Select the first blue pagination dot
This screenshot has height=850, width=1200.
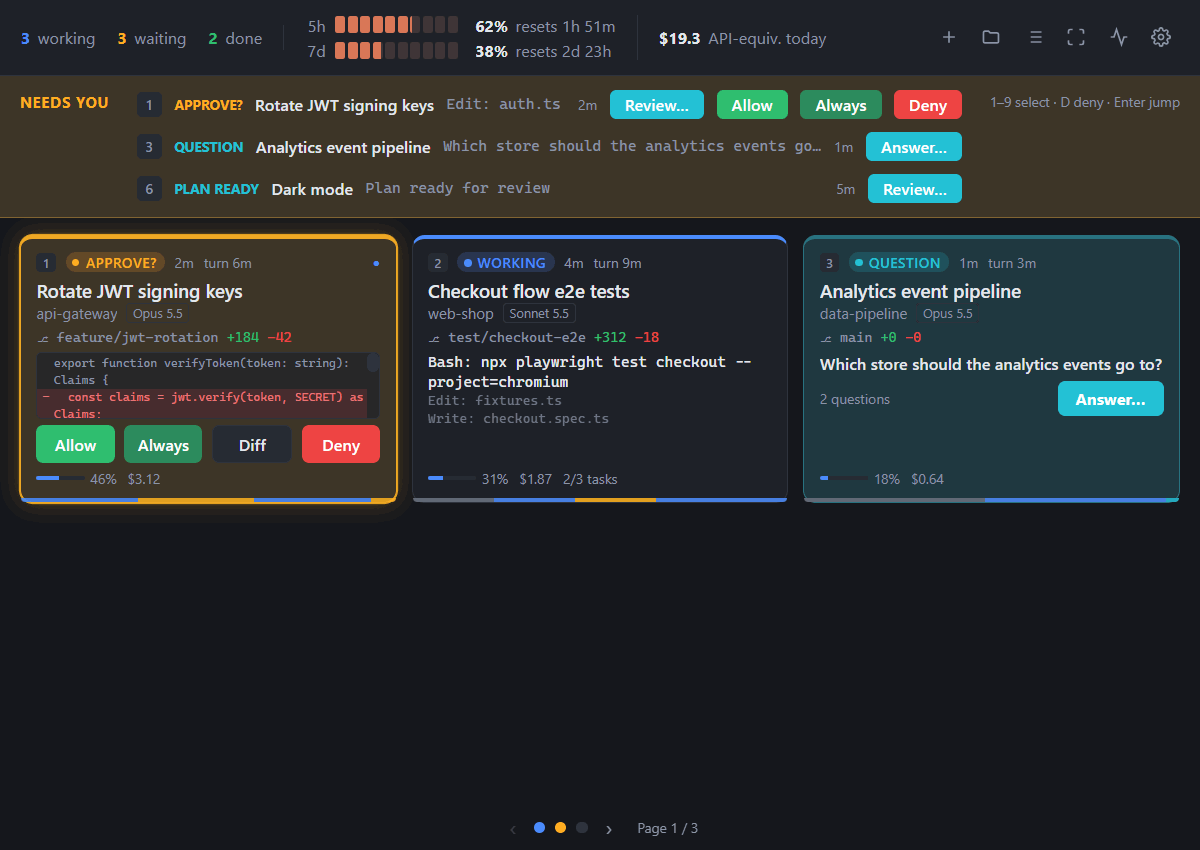tap(540, 828)
